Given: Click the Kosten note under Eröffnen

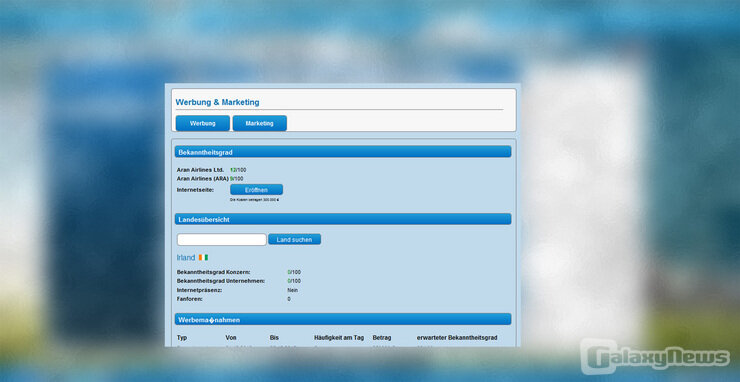Looking at the screenshot, I should coord(255,200).
